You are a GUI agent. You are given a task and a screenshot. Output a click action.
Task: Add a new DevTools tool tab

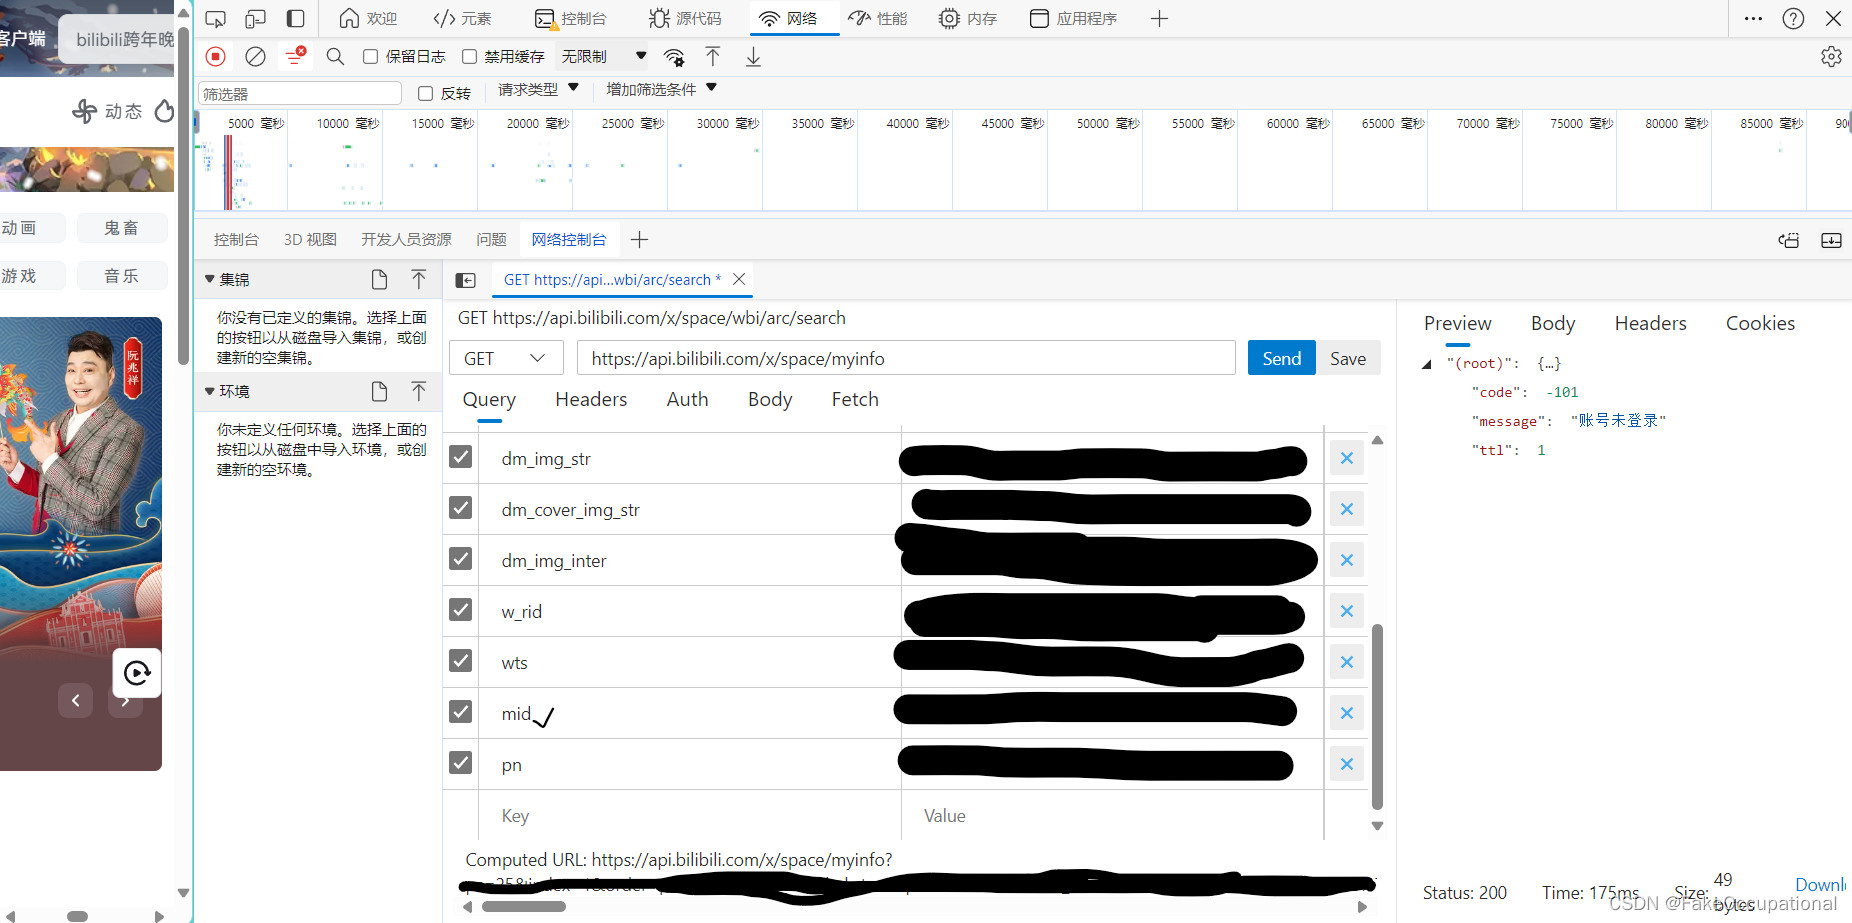click(x=1159, y=18)
